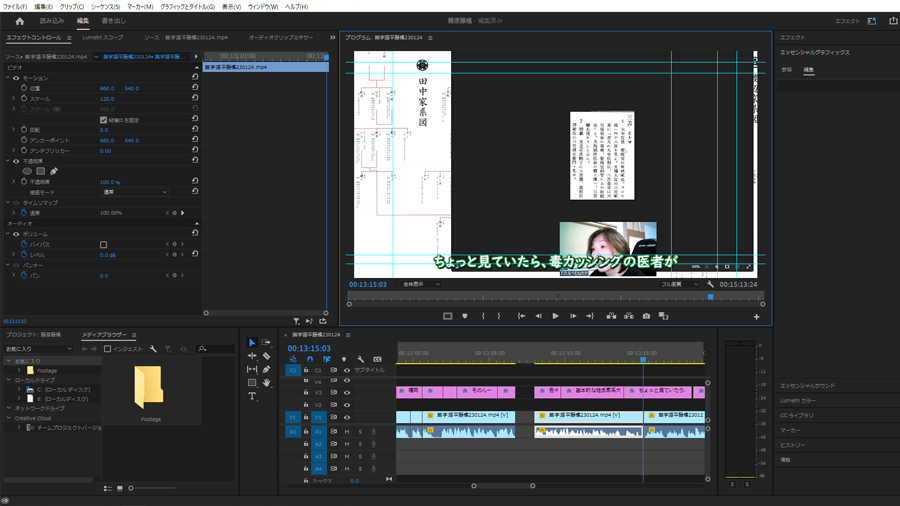Select the Type tool
900x506 pixels.
252,396
